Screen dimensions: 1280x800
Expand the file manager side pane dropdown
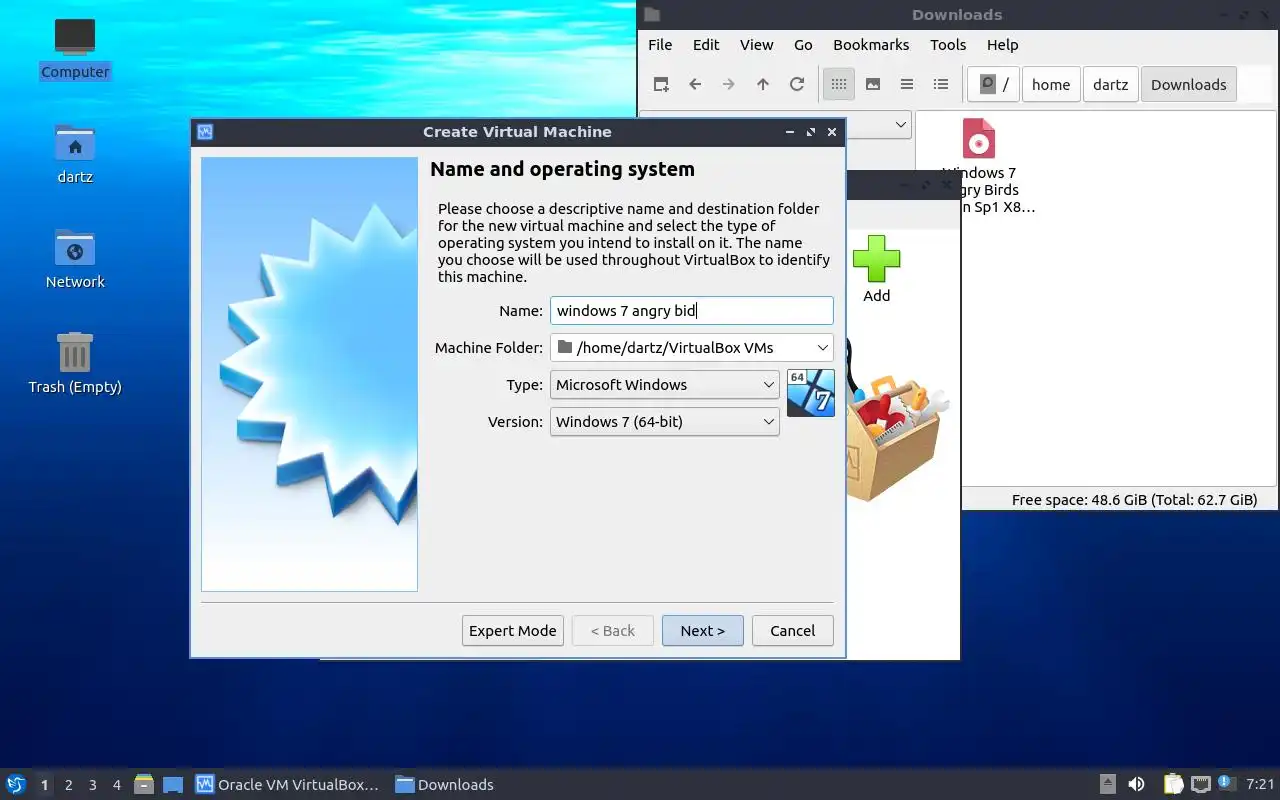pos(900,125)
